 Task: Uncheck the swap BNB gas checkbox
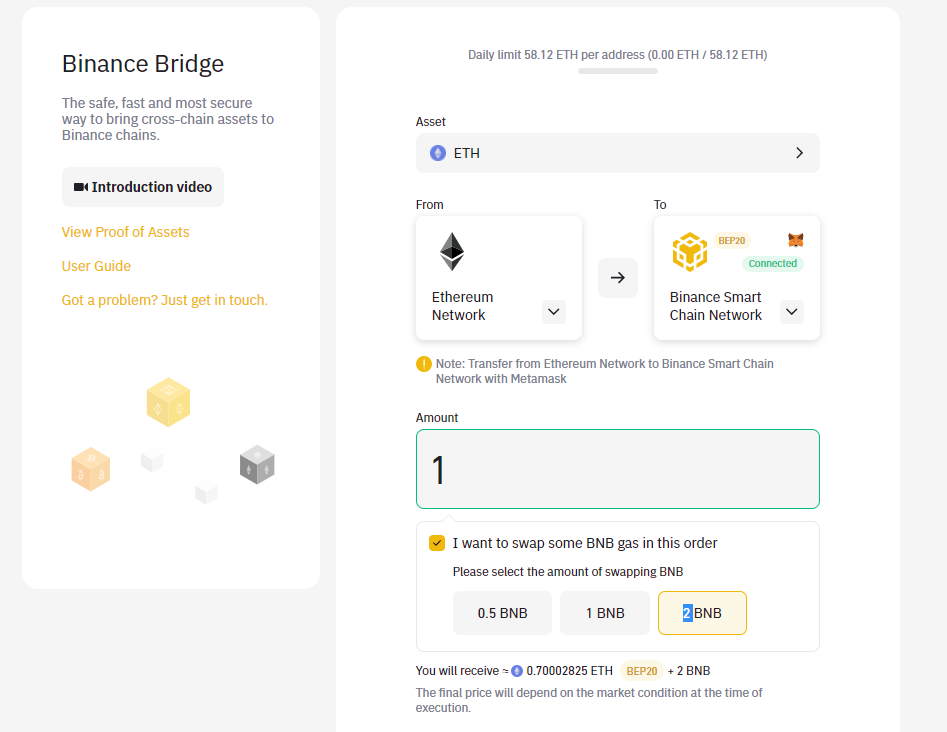[437, 543]
